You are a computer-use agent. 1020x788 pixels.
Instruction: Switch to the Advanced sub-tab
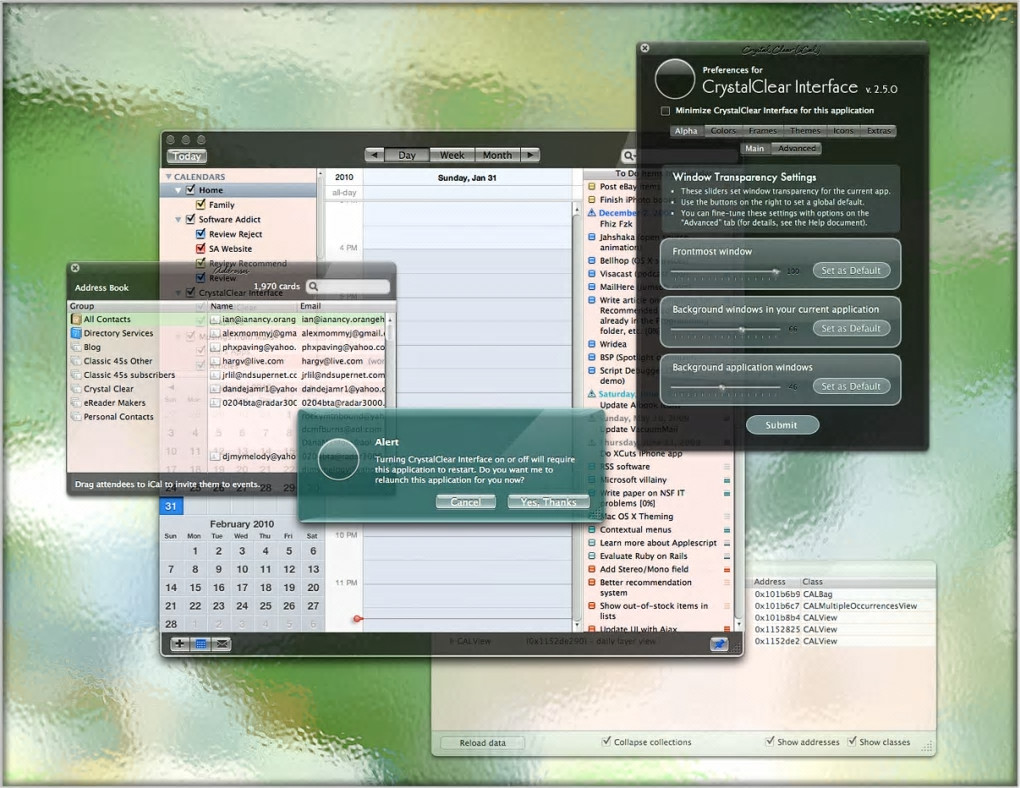tap(797, 148)
